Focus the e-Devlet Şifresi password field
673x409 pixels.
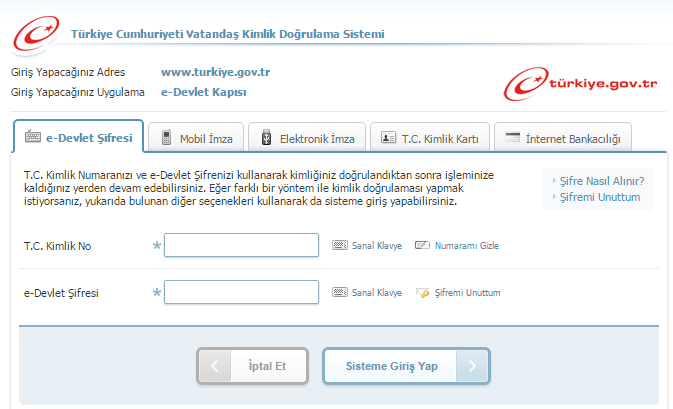point(241,292)
